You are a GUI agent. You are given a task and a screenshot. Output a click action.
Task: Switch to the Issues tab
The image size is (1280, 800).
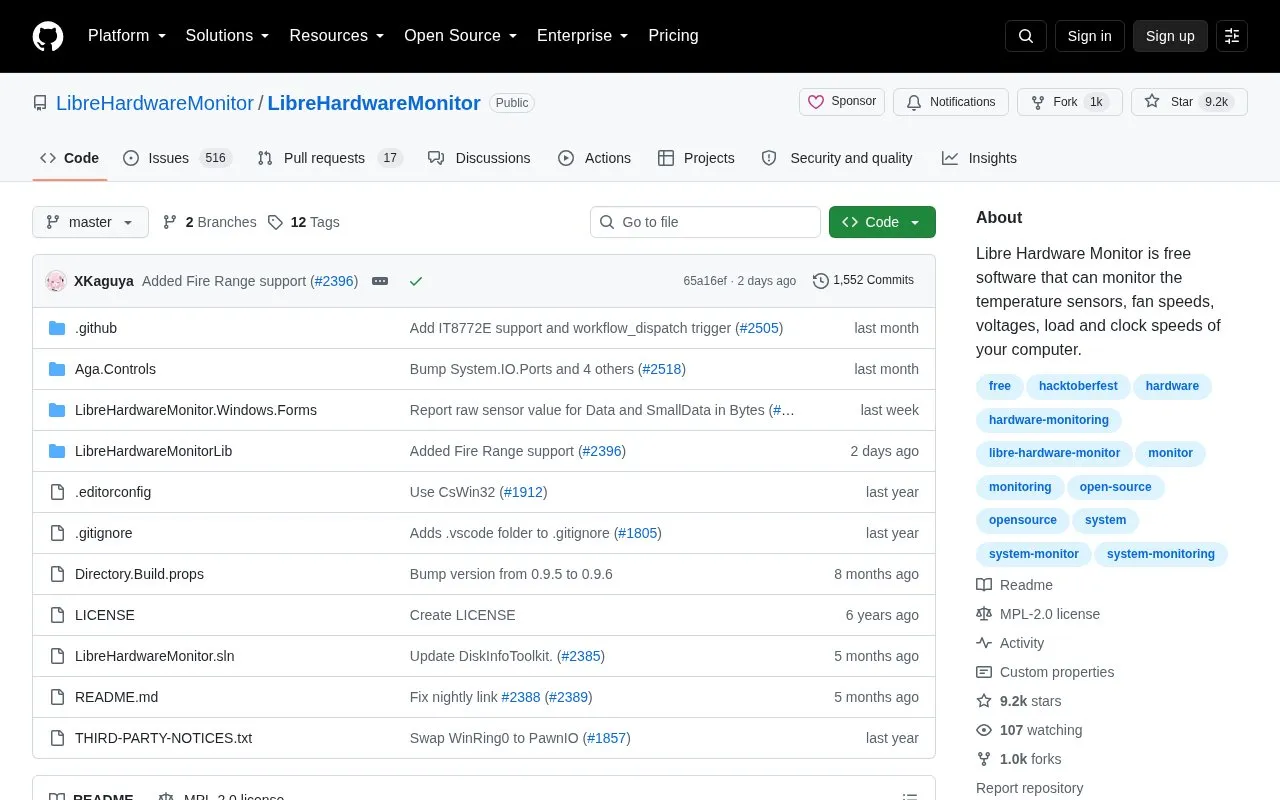(x=177, y=158)
